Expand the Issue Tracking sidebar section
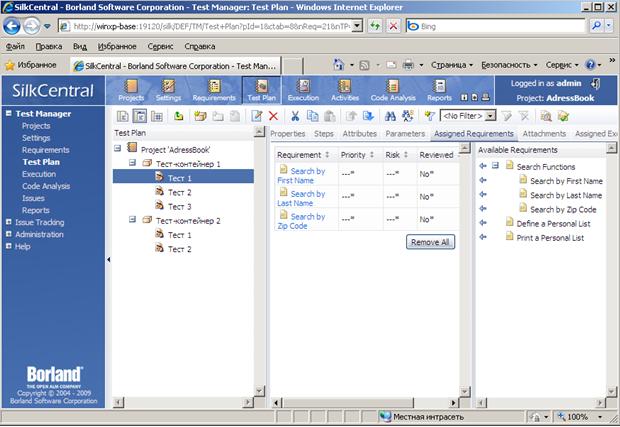Viewport: 620px width, 427px height. (x=8, y=222)
